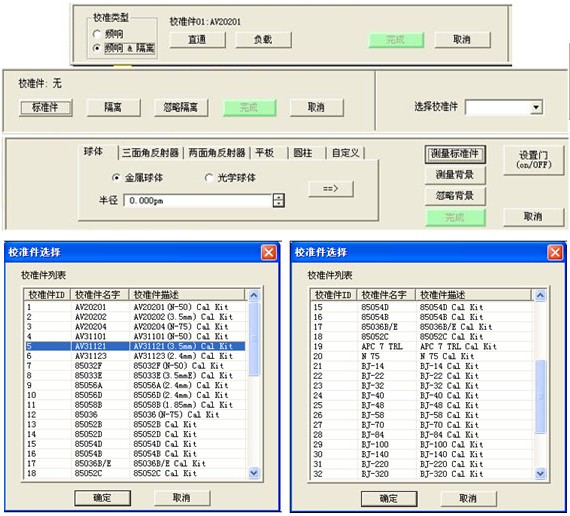
Task: Select the 频响 radio button
Action: point(97,34)
